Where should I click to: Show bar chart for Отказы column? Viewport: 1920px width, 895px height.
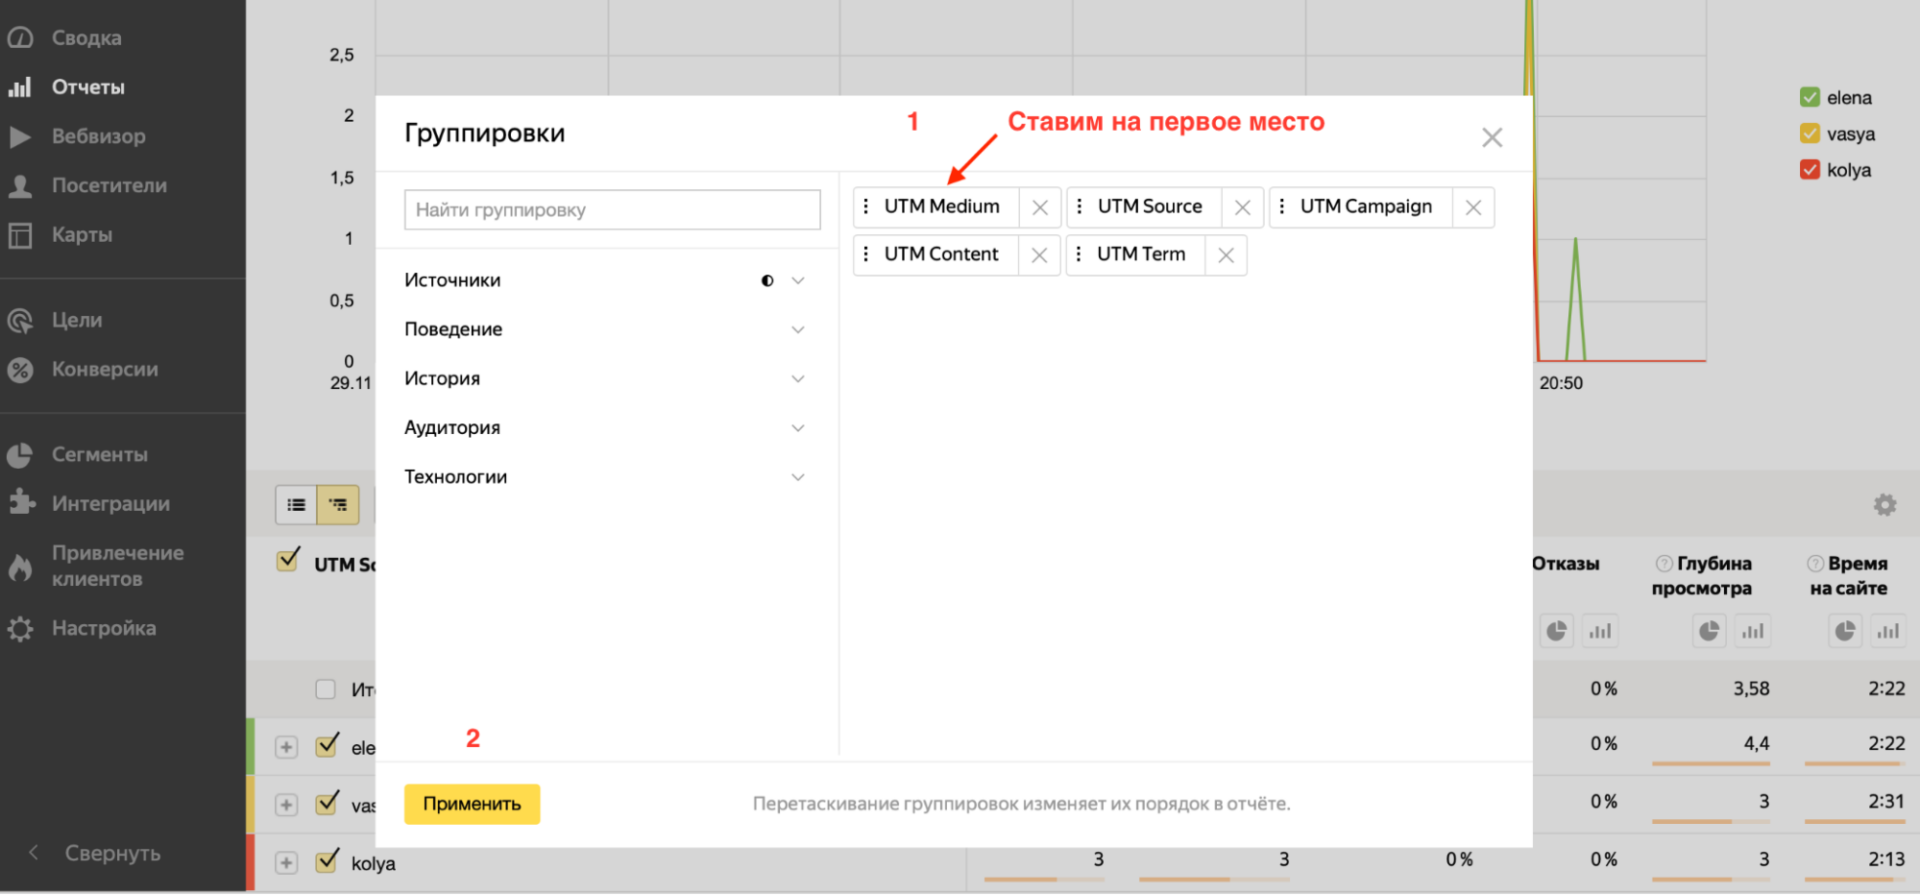pyautogui.click(x=1601, y=631)
